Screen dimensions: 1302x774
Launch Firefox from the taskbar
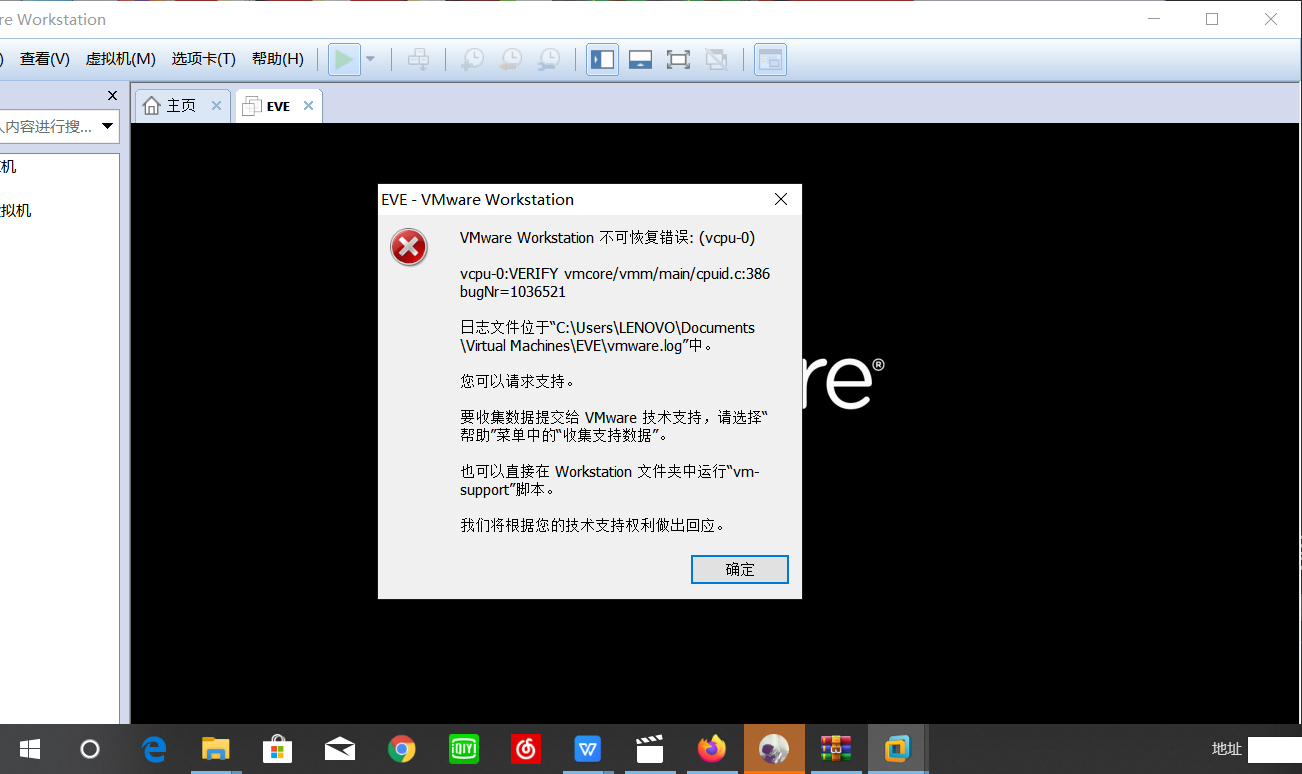[711, 748]
